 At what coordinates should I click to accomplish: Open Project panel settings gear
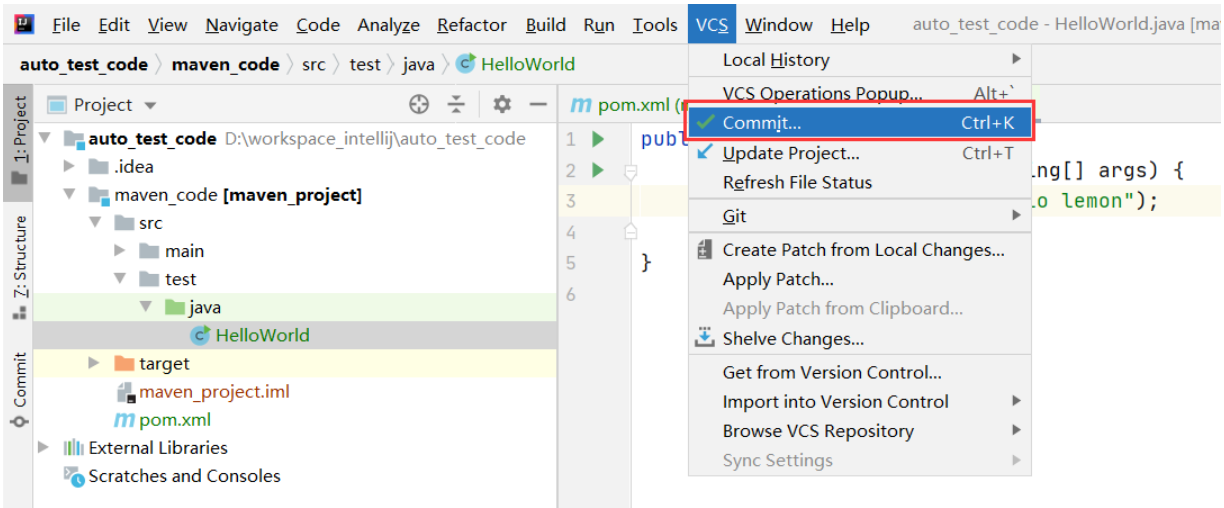[x=502, y=105]
